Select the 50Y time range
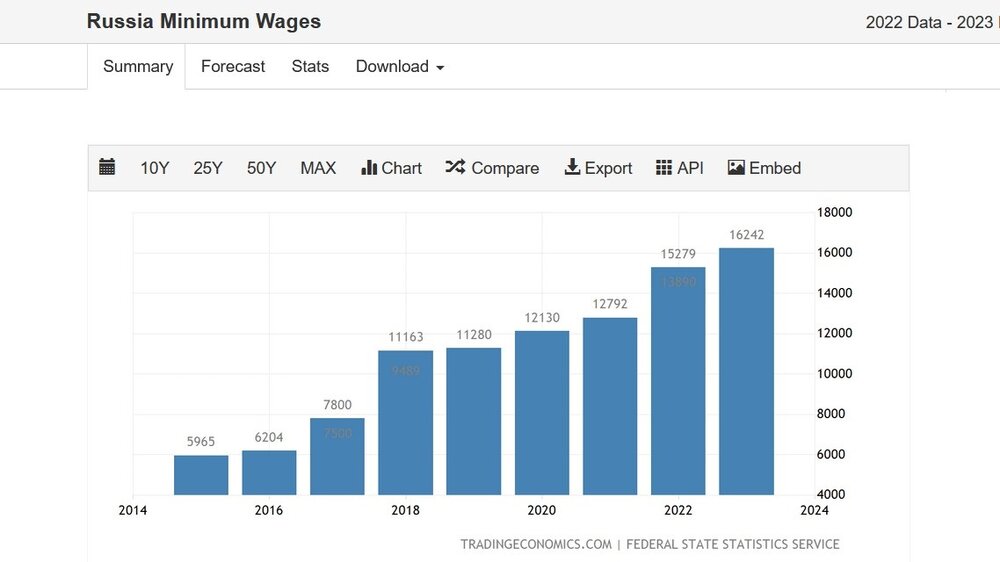The width and height of the screenshot is (1000, 562). point(261,168)
